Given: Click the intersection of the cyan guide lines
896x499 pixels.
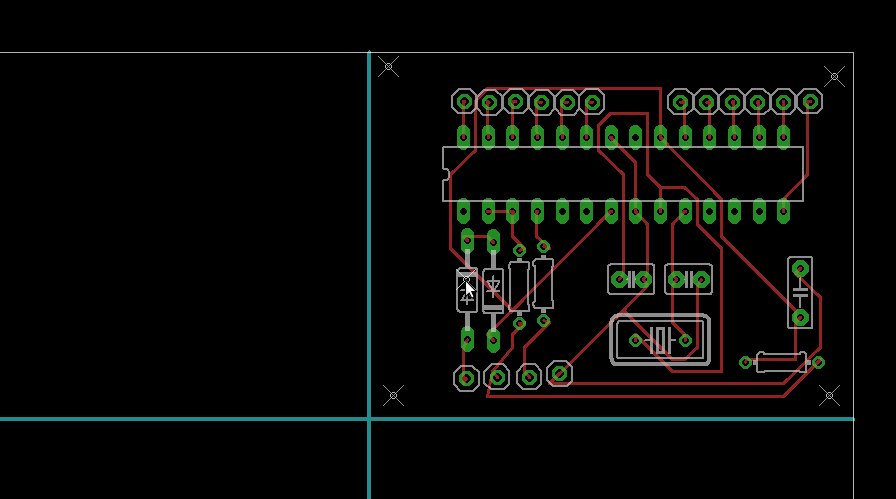Looking at the screenshot, I should pyautogui.click(x=369, y=419).
